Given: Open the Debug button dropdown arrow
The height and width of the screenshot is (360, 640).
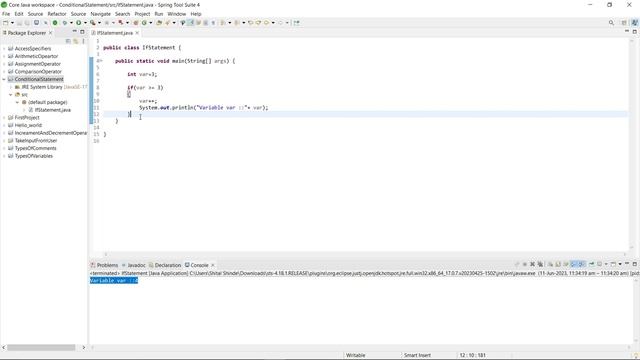Looking at the screenshot, I should pos(71,23).
